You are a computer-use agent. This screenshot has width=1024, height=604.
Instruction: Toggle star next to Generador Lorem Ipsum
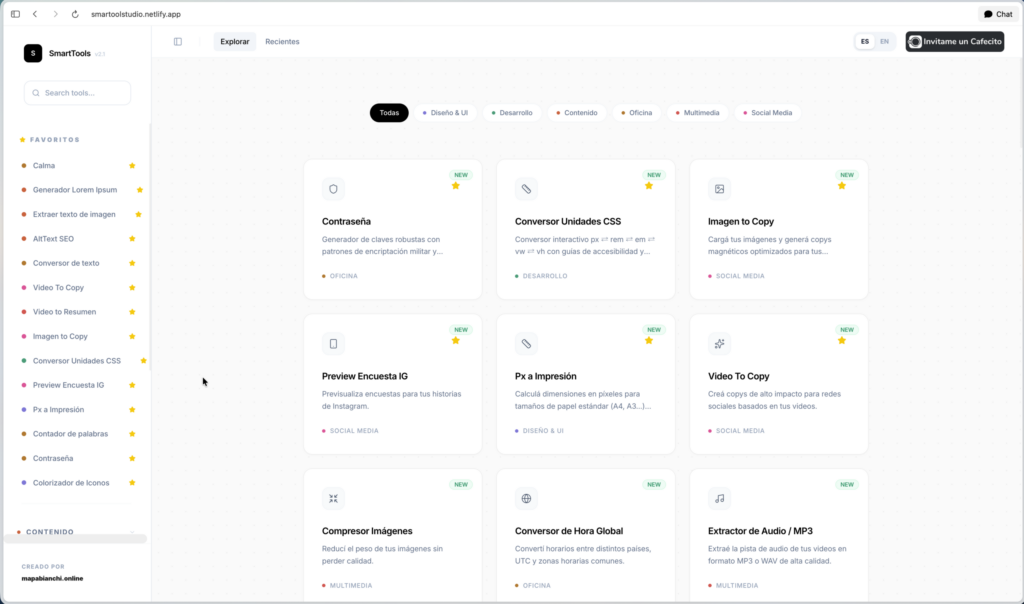click(x=140, y=190)
